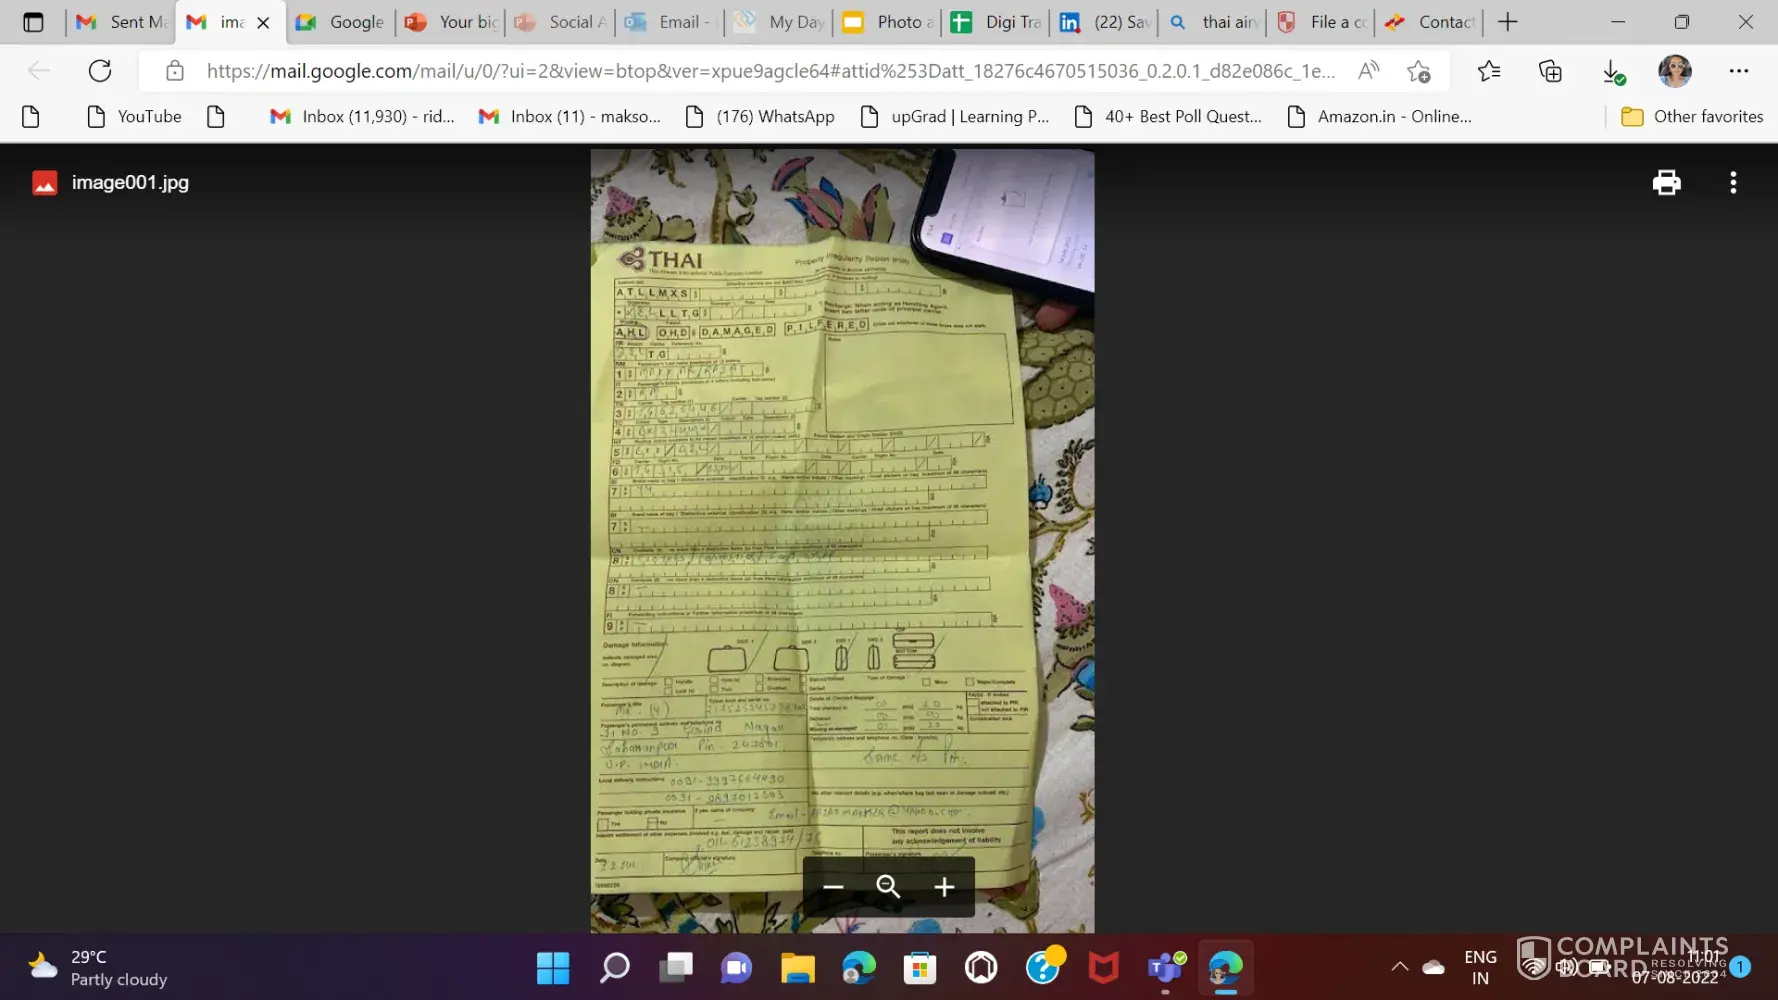Open a new browser tab

(1508, 22)
